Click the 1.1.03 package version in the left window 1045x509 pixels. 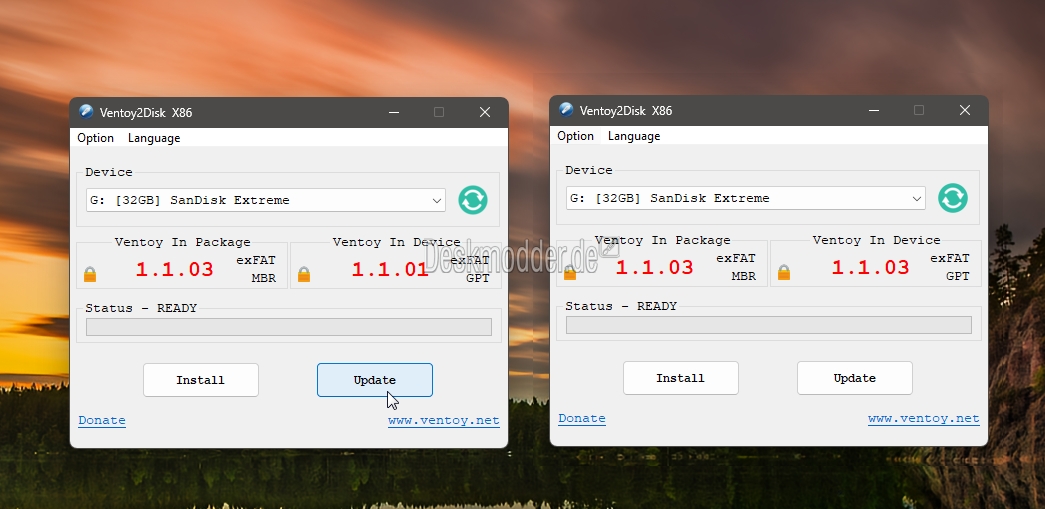[x=175, y=270]
